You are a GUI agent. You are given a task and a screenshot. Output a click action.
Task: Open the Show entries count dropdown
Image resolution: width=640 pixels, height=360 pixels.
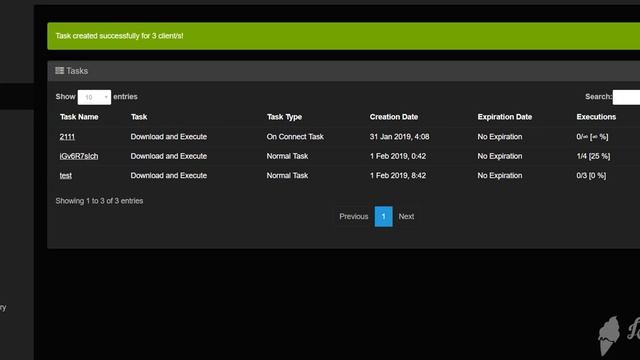point(94,97)
